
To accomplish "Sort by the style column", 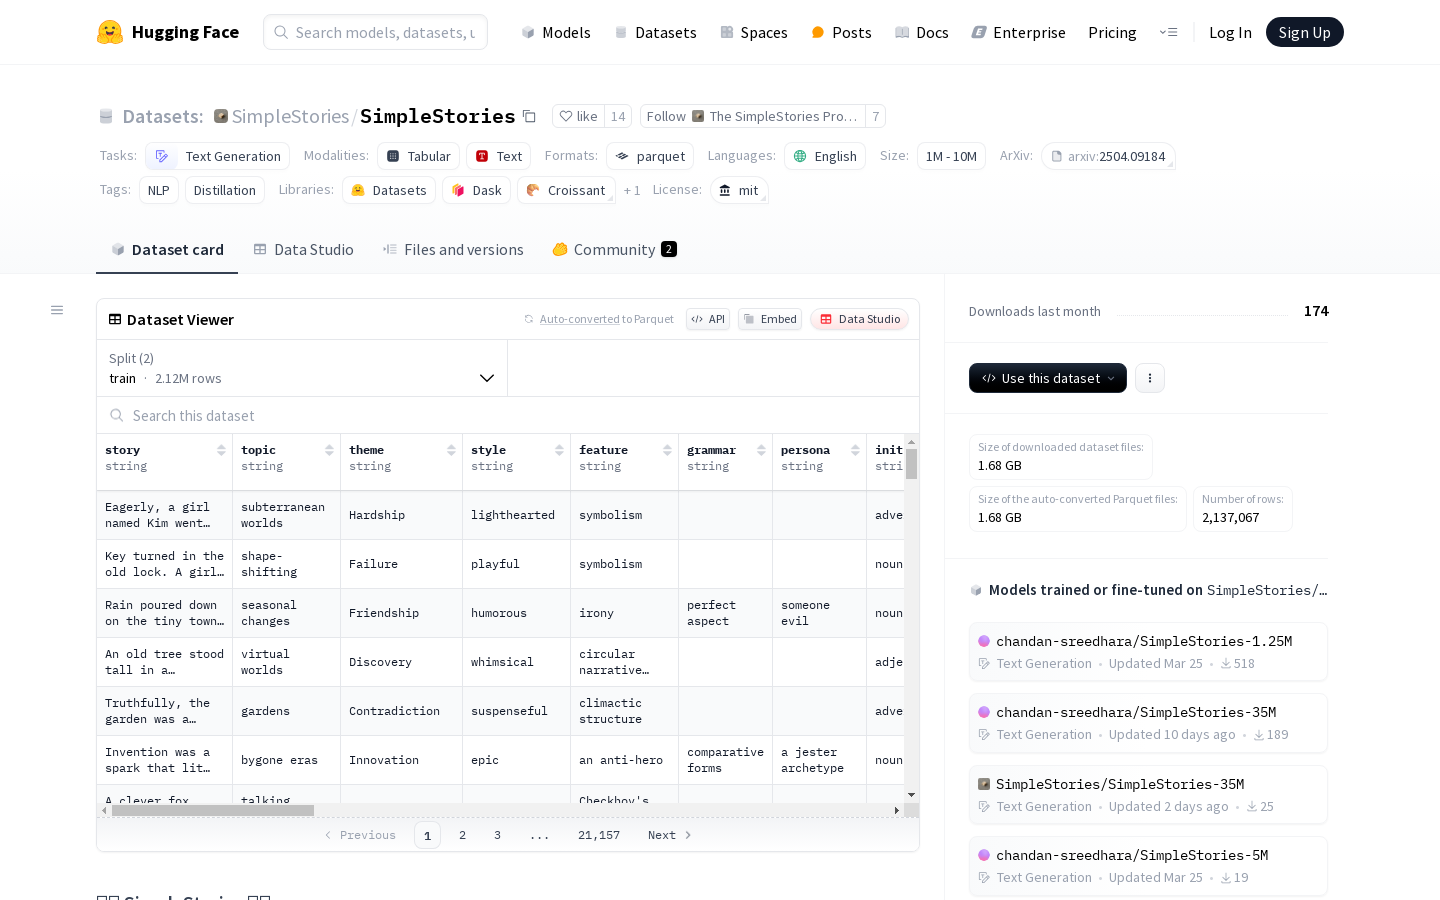I will click(x=559, y=450).
